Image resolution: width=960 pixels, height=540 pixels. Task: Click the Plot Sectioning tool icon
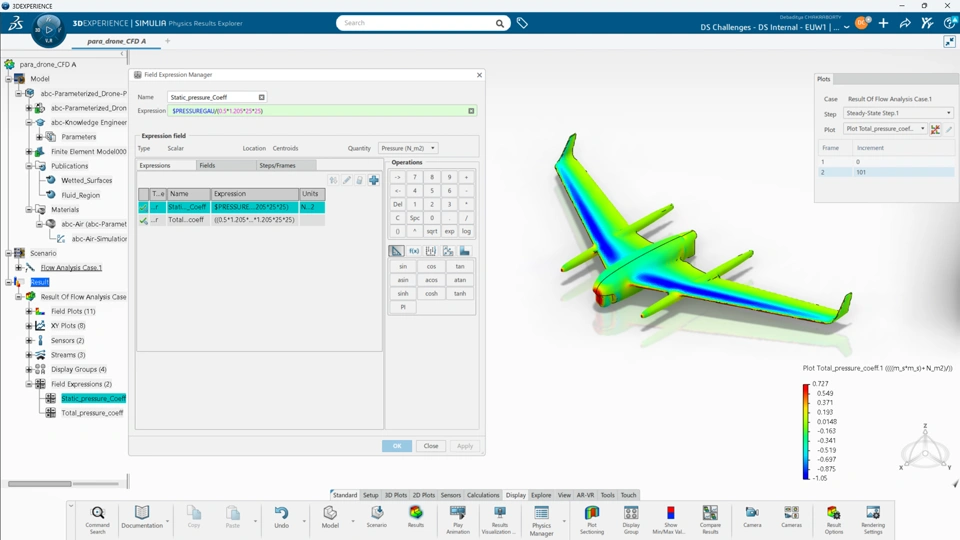[x=591, y=514]
